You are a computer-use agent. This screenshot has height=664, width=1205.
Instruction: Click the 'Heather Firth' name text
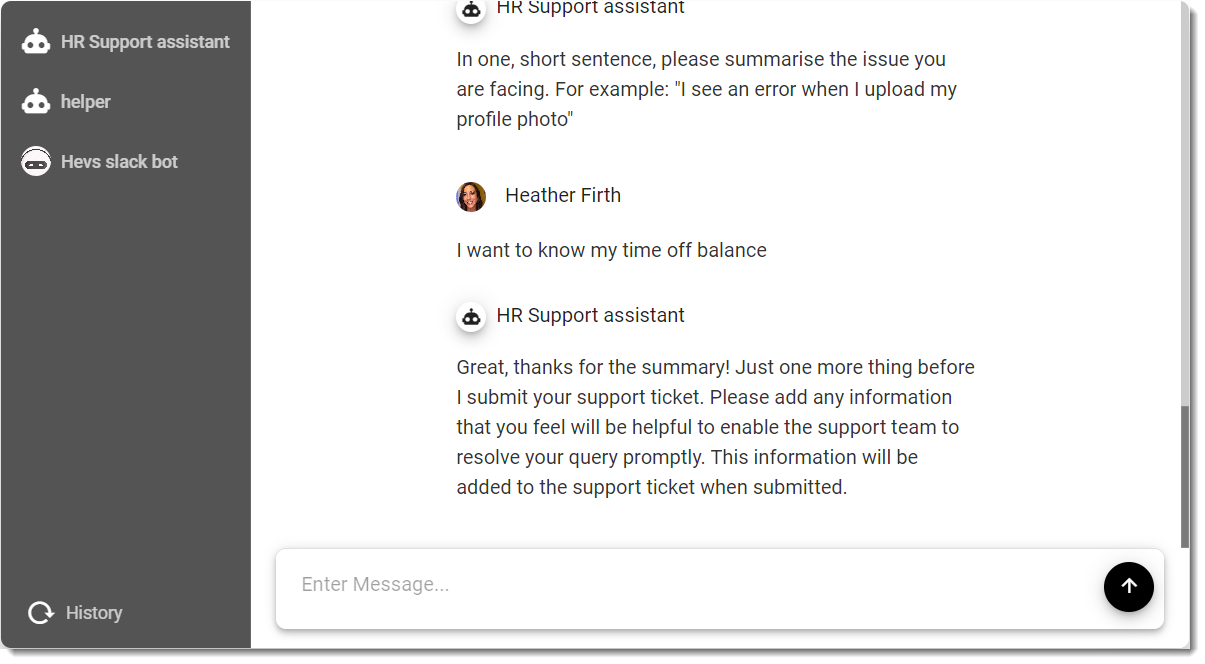(563, 195)
